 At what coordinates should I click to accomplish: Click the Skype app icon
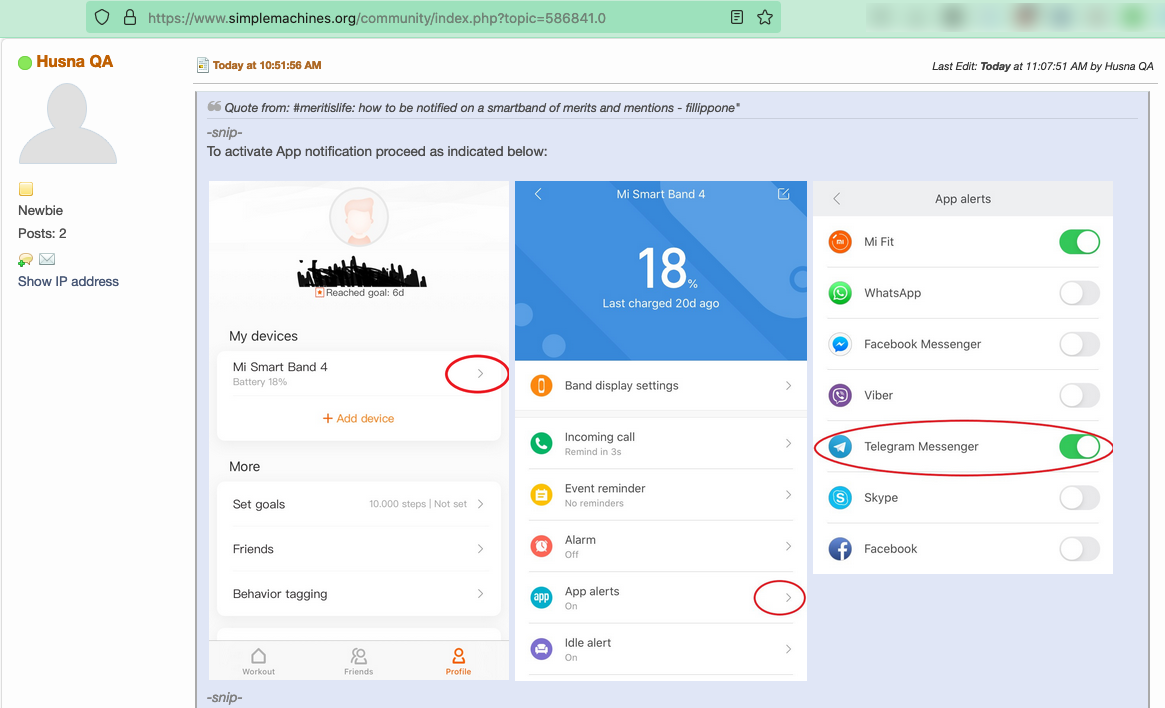click(840, 498)
